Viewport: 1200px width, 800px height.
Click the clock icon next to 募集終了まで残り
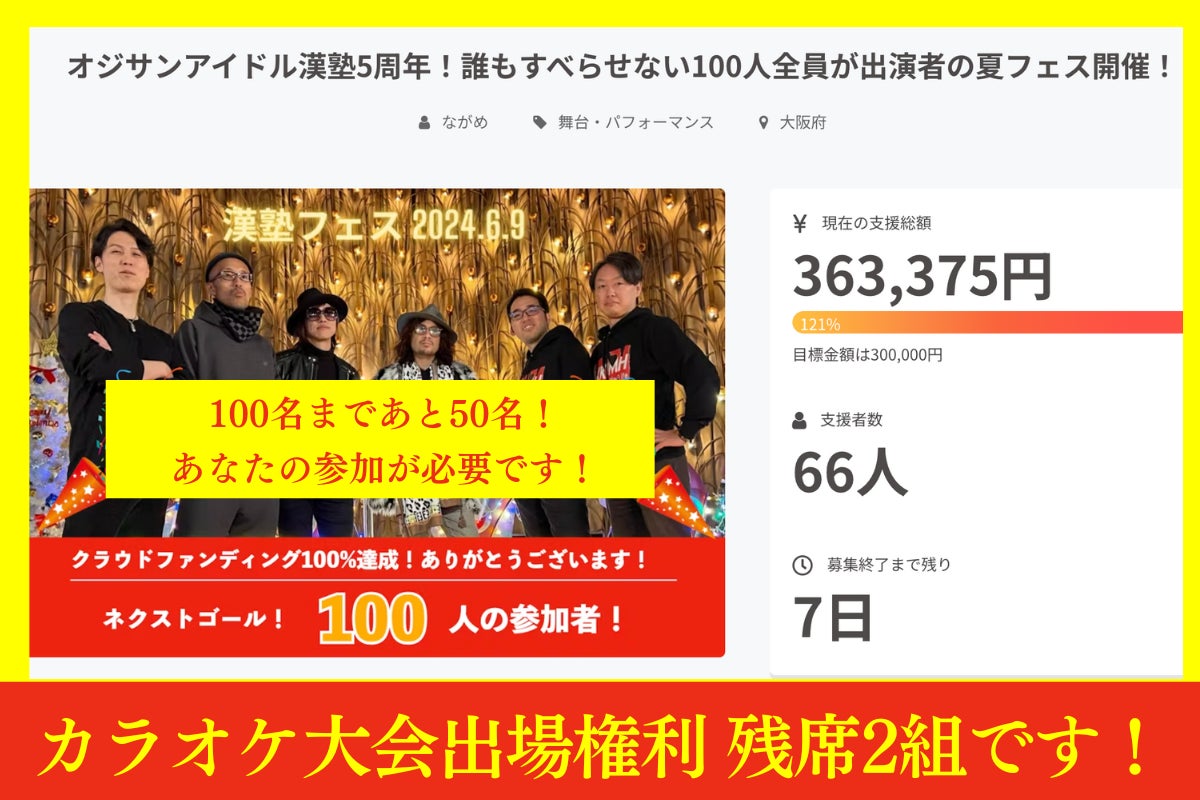(x=802, y=565)
